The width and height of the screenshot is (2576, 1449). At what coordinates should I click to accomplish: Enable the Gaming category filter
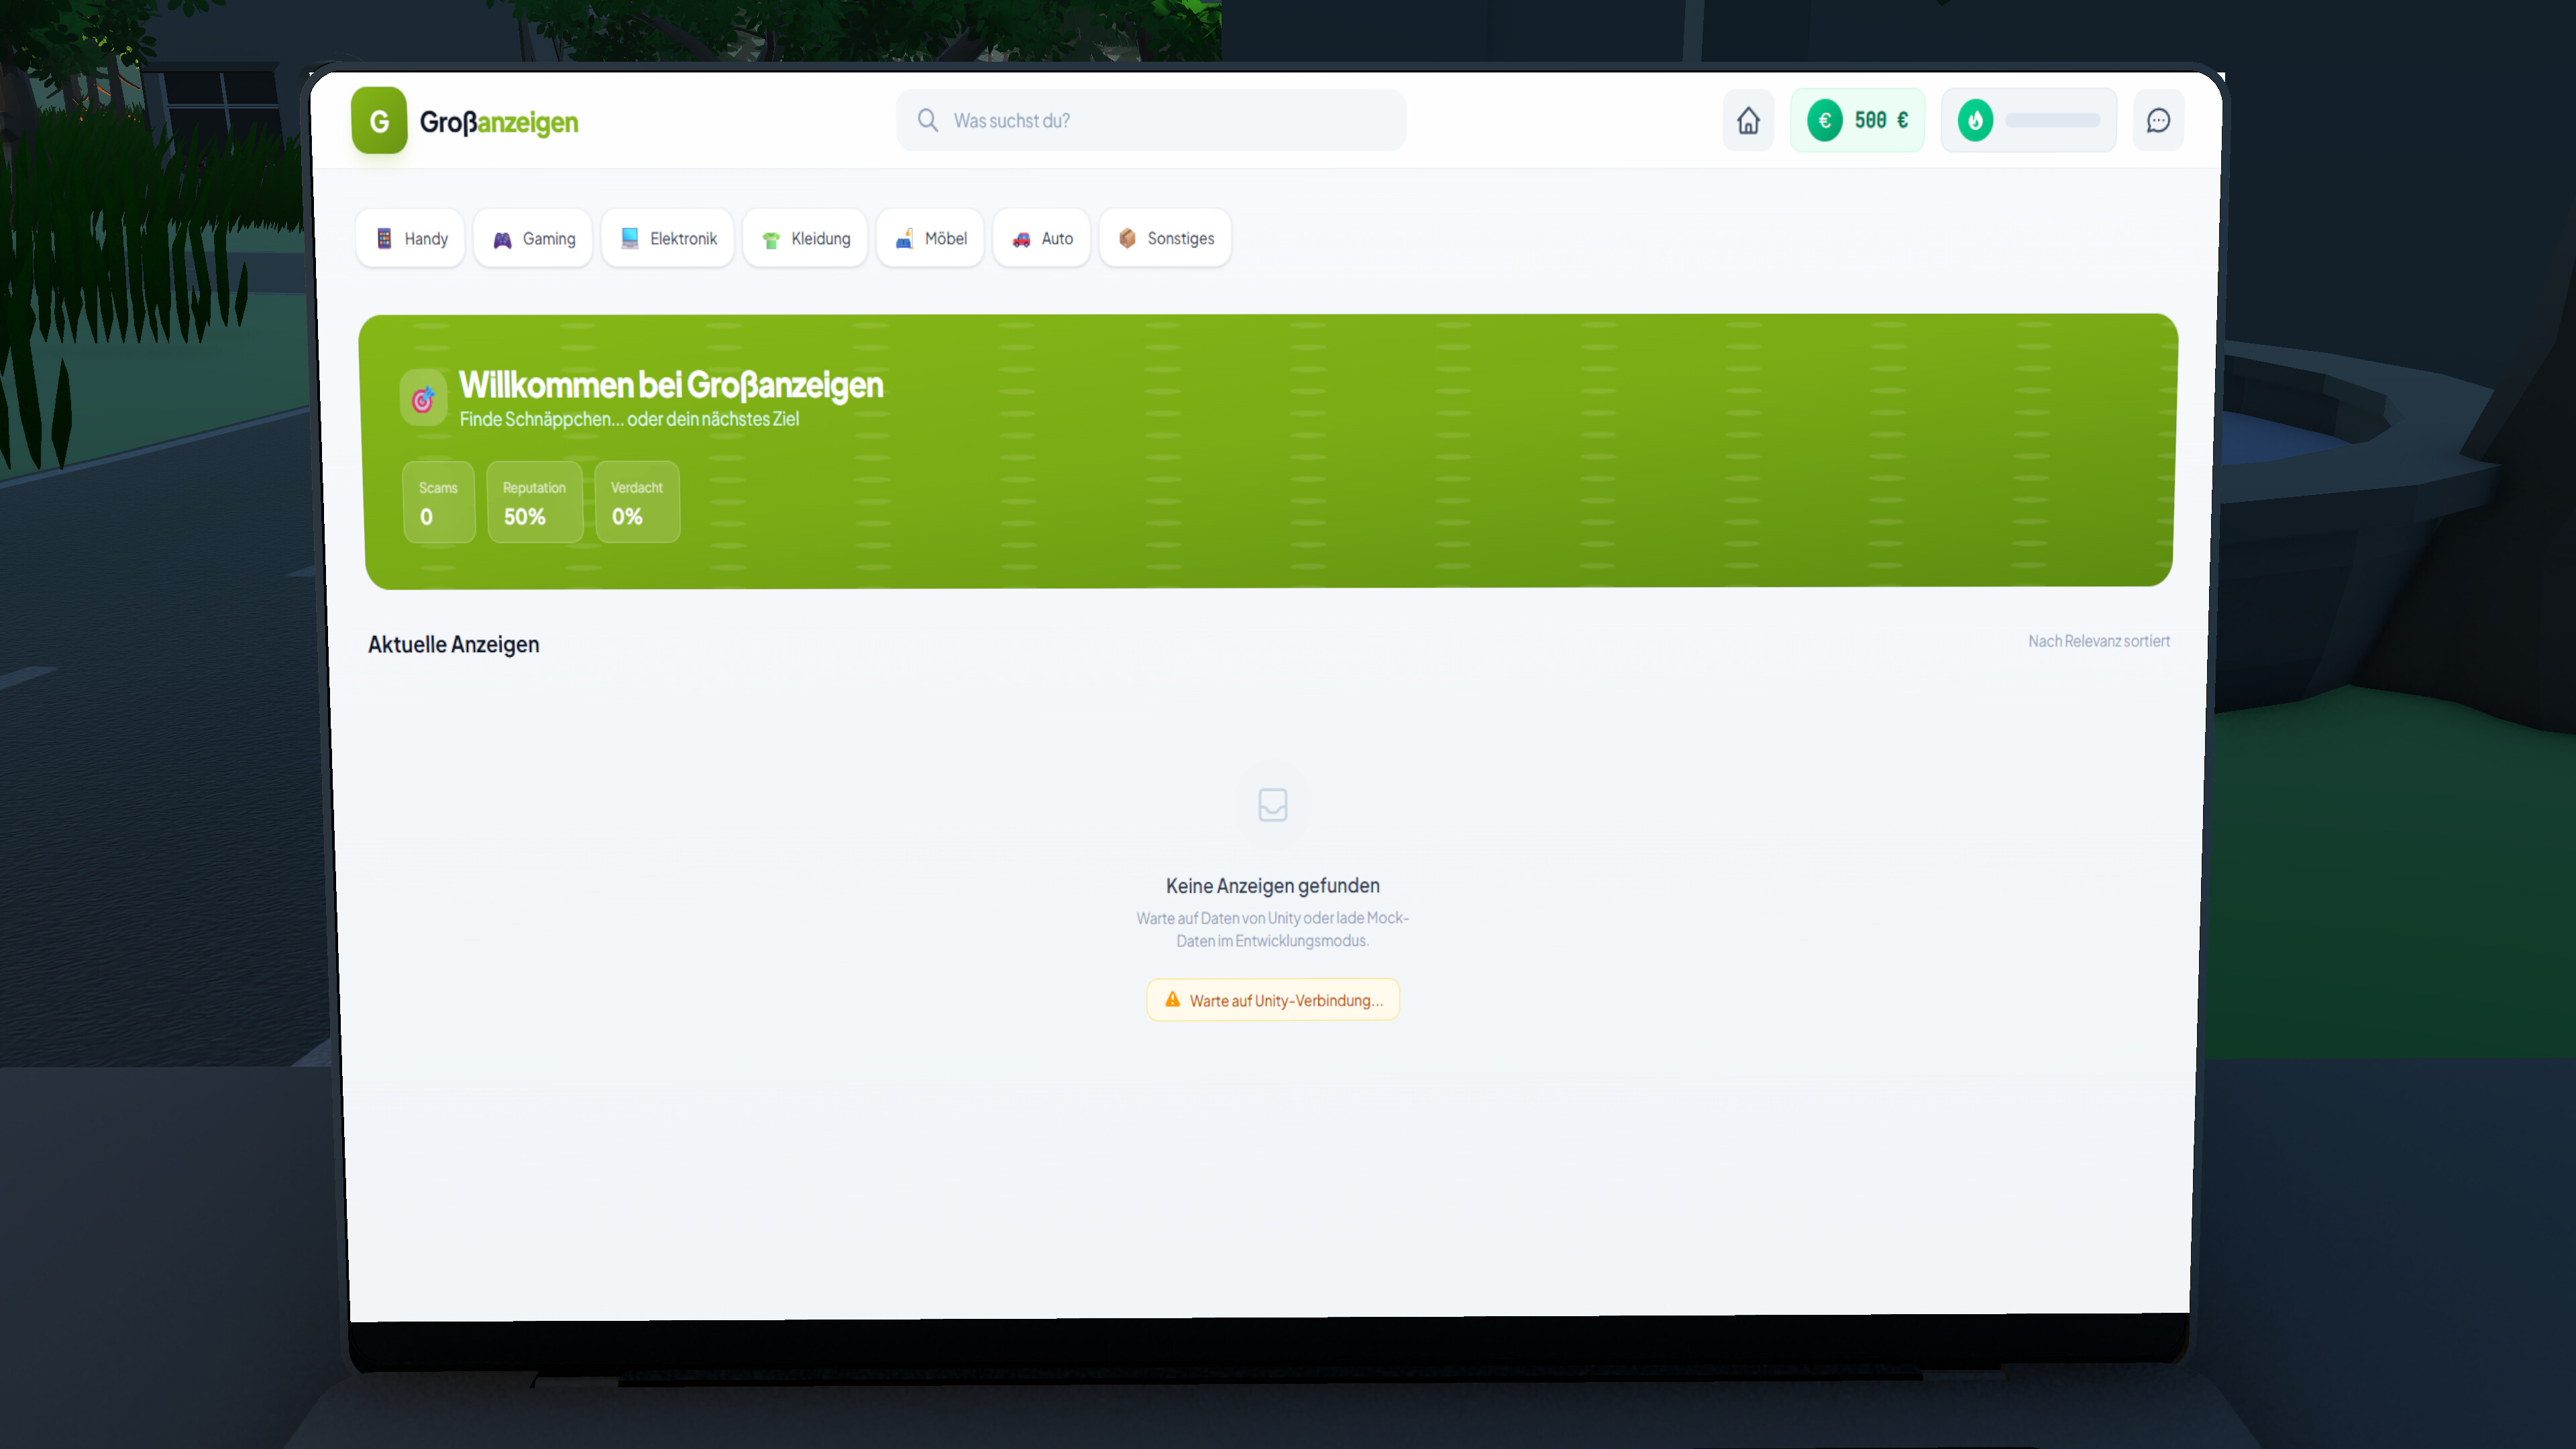(533, 238)
